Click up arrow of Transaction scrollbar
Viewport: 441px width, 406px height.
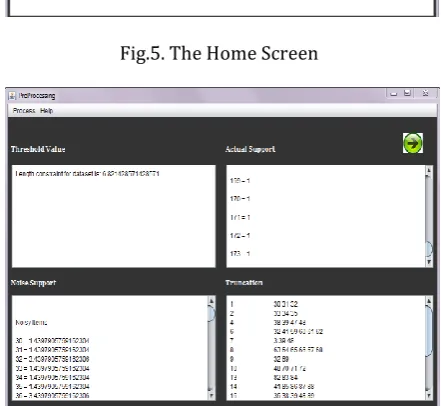[429, 301]
